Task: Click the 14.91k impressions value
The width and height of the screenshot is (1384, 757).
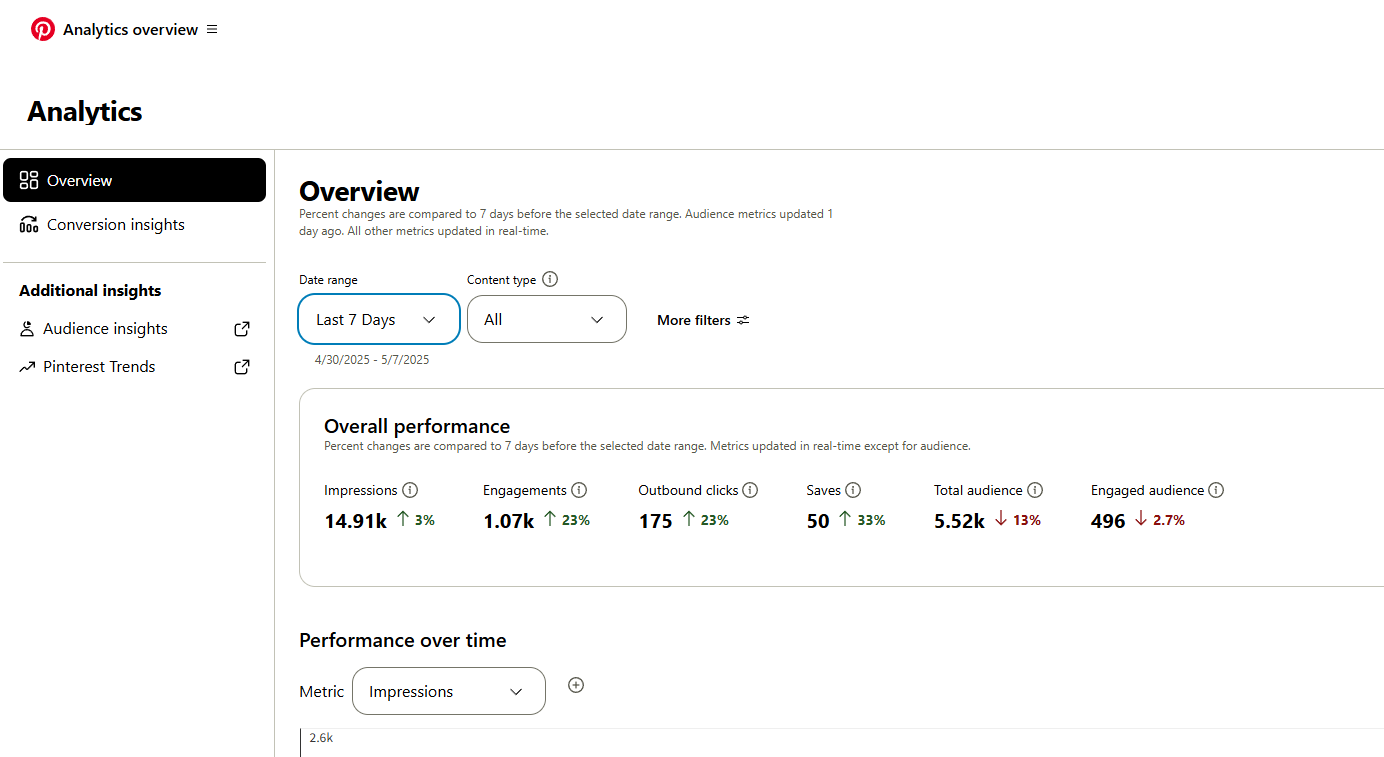Action: [355, 521]
